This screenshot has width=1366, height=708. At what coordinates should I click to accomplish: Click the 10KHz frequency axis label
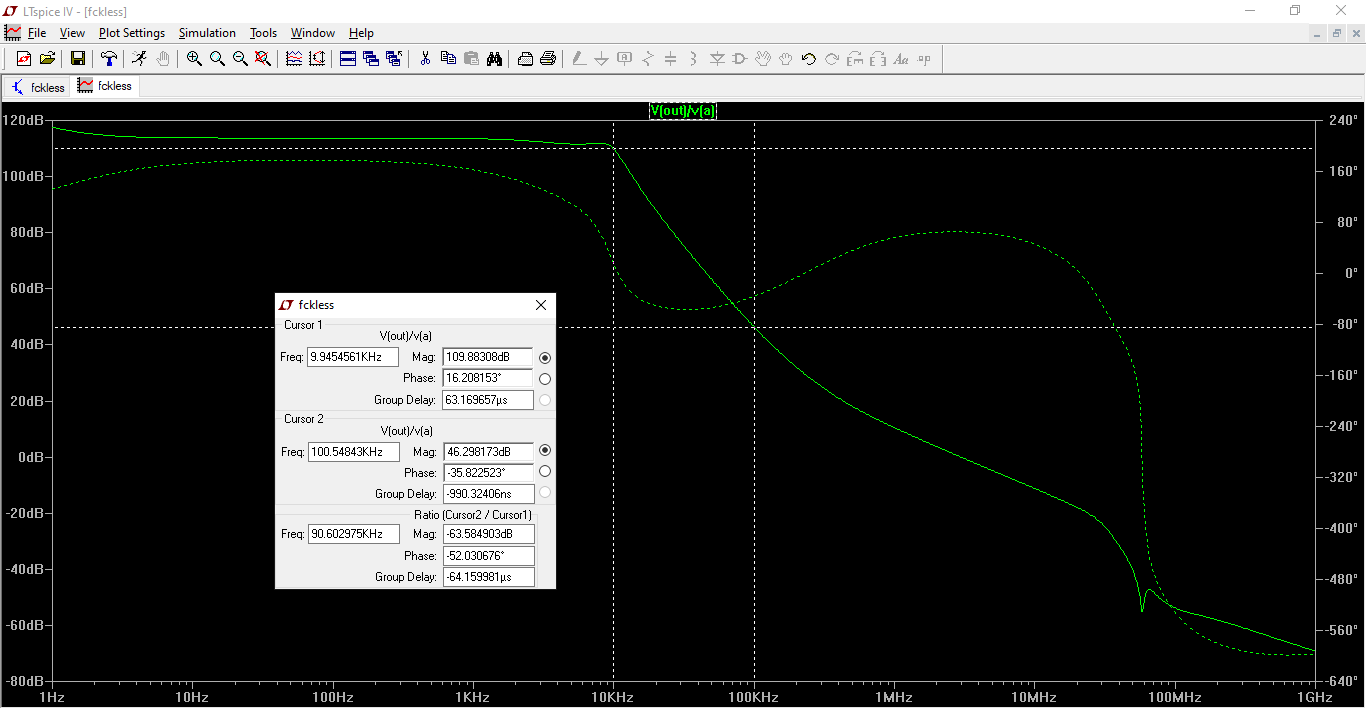pos(612,696)
